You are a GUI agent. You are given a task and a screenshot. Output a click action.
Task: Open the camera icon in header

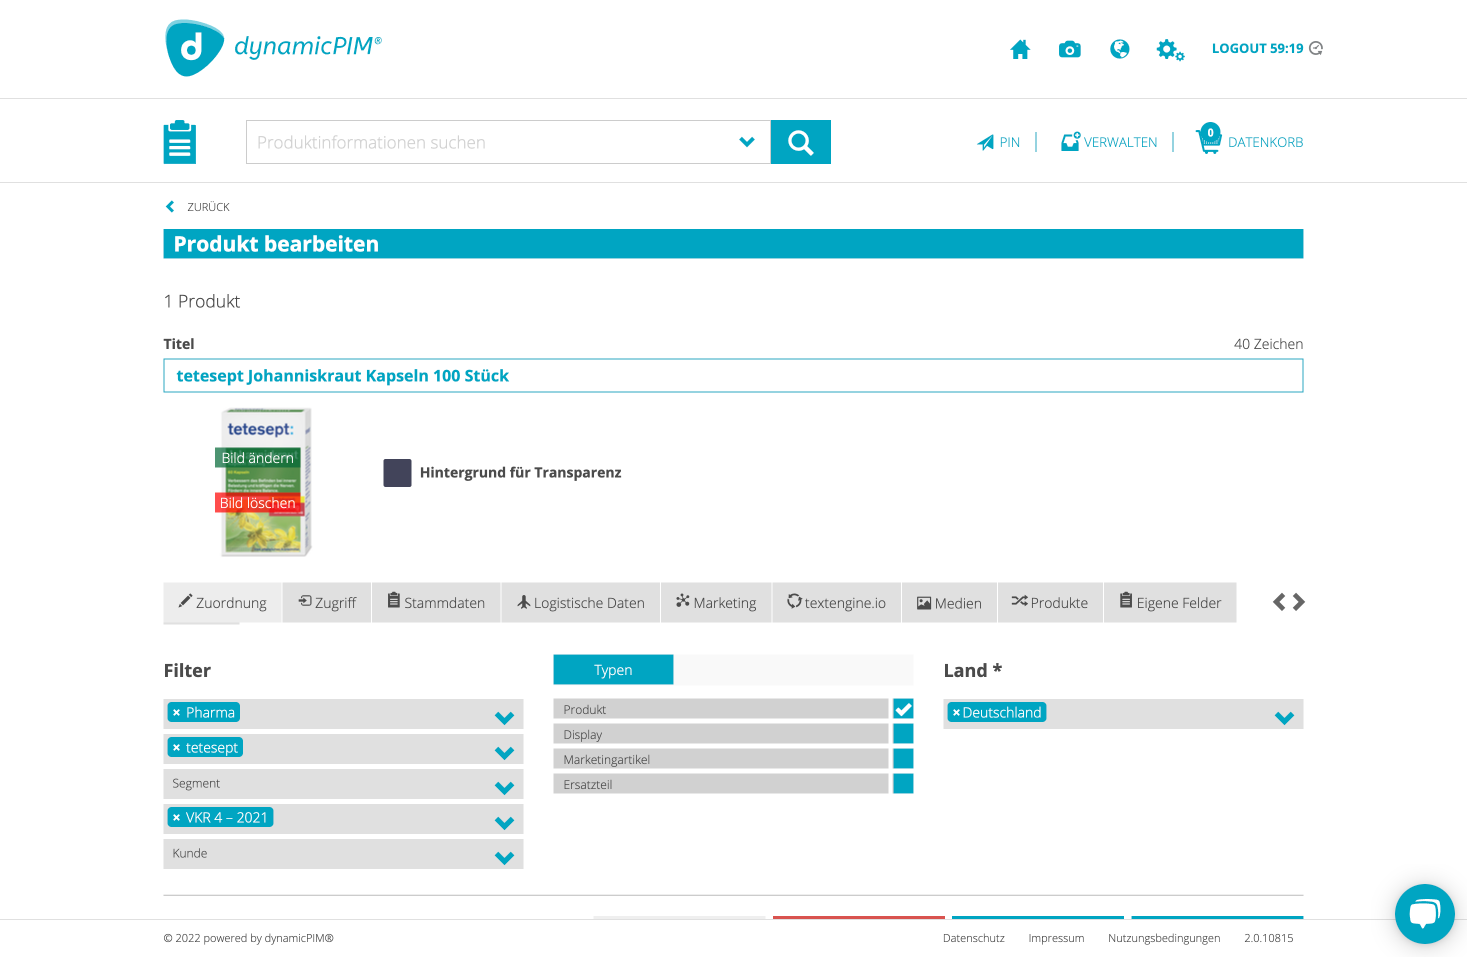click(1069, 49)
